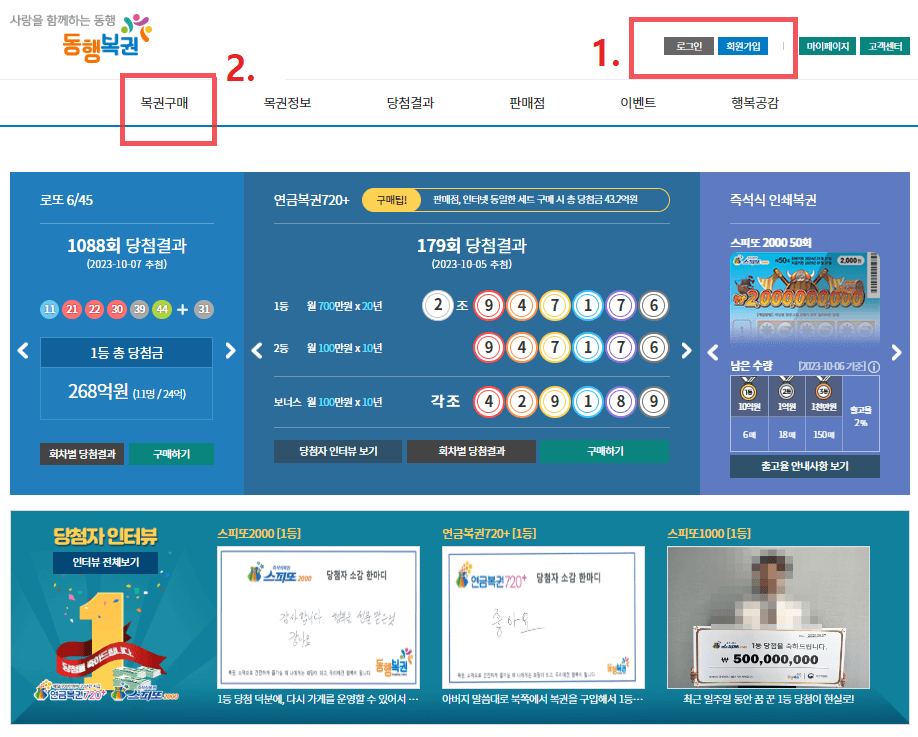Click the 로그인 button
918x737 pixels.
click(689, 46)
